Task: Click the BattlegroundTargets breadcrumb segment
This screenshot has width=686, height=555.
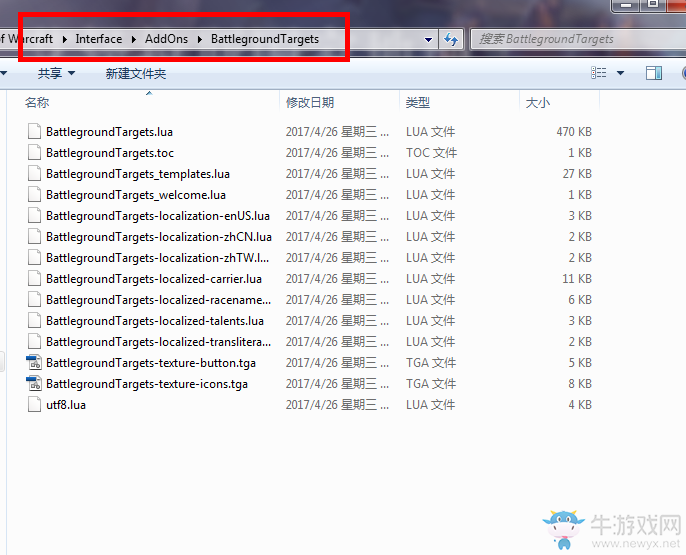Action: [265, 39]
